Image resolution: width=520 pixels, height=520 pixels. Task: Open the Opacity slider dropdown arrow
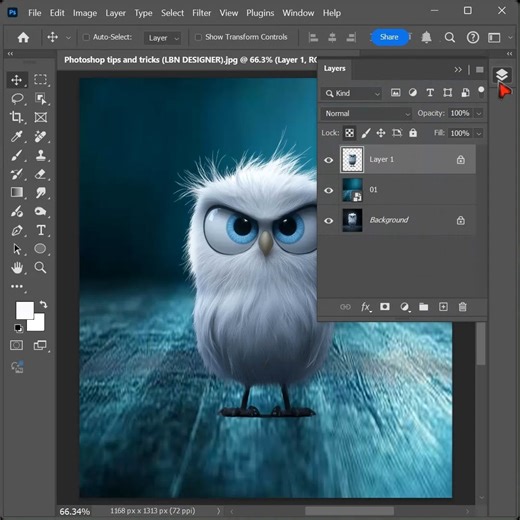click(x=479, y=113)
